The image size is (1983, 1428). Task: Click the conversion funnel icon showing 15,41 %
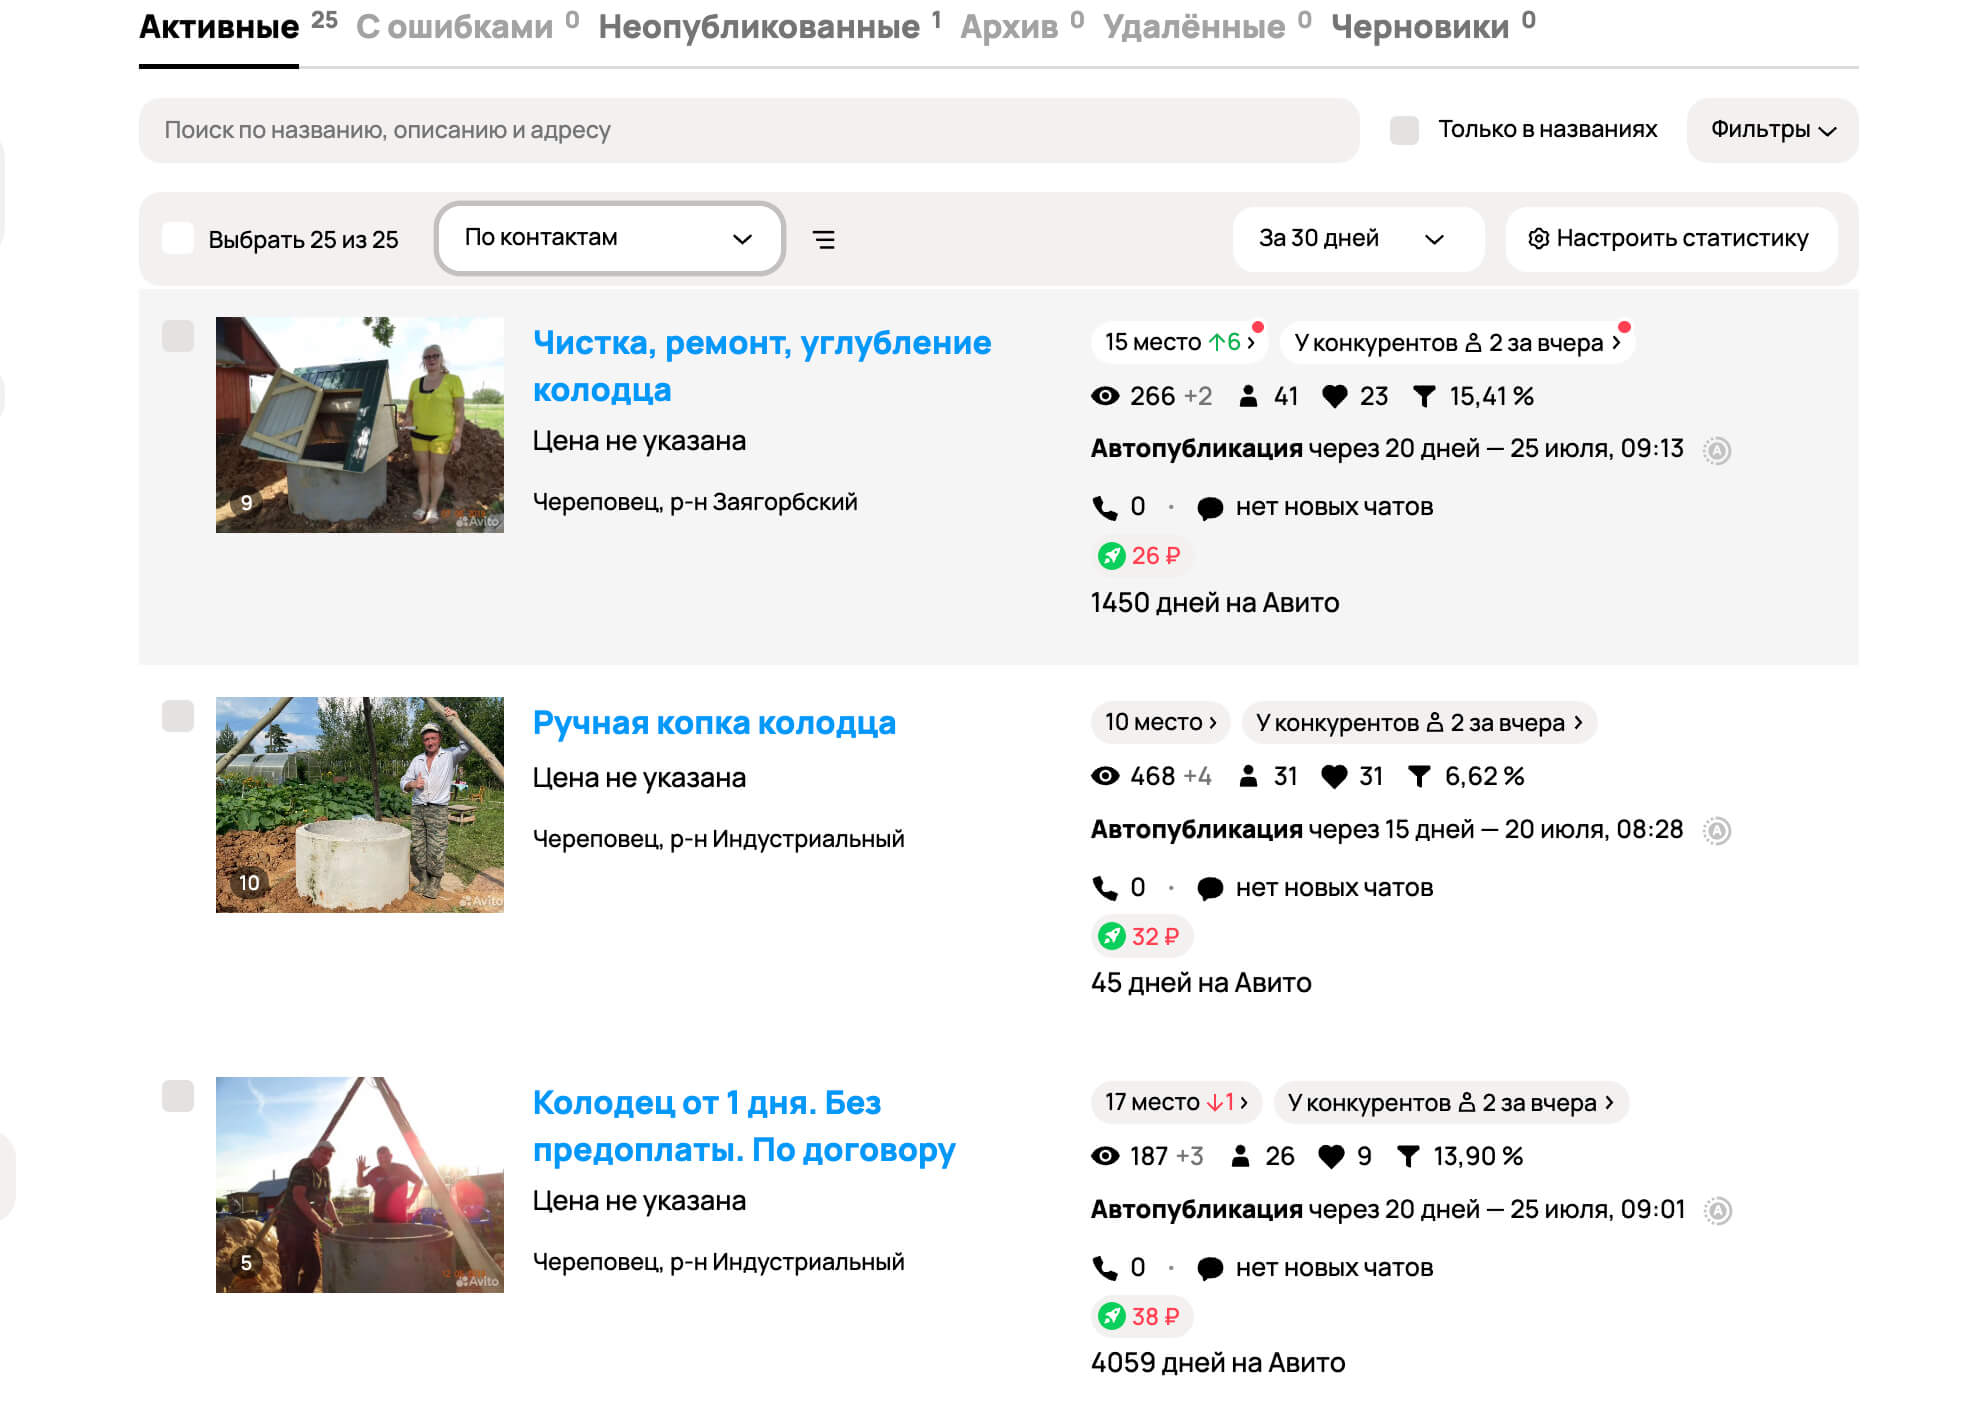[1424, 397]
